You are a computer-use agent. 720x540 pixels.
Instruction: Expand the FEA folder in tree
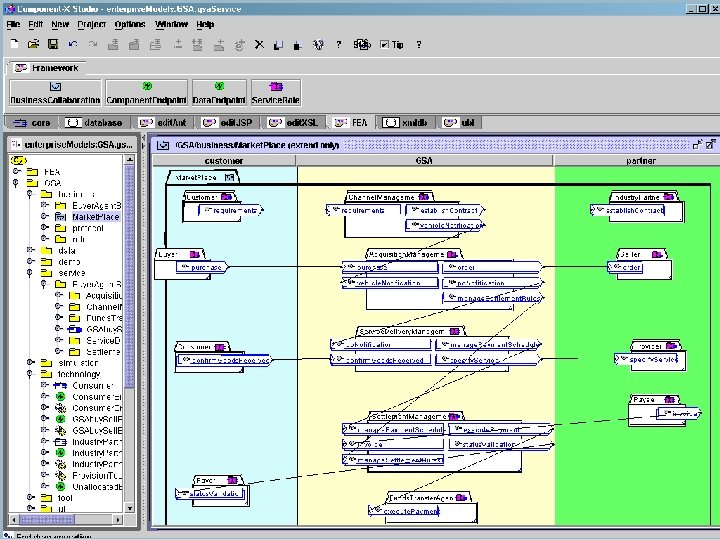(x=17, y=171)
